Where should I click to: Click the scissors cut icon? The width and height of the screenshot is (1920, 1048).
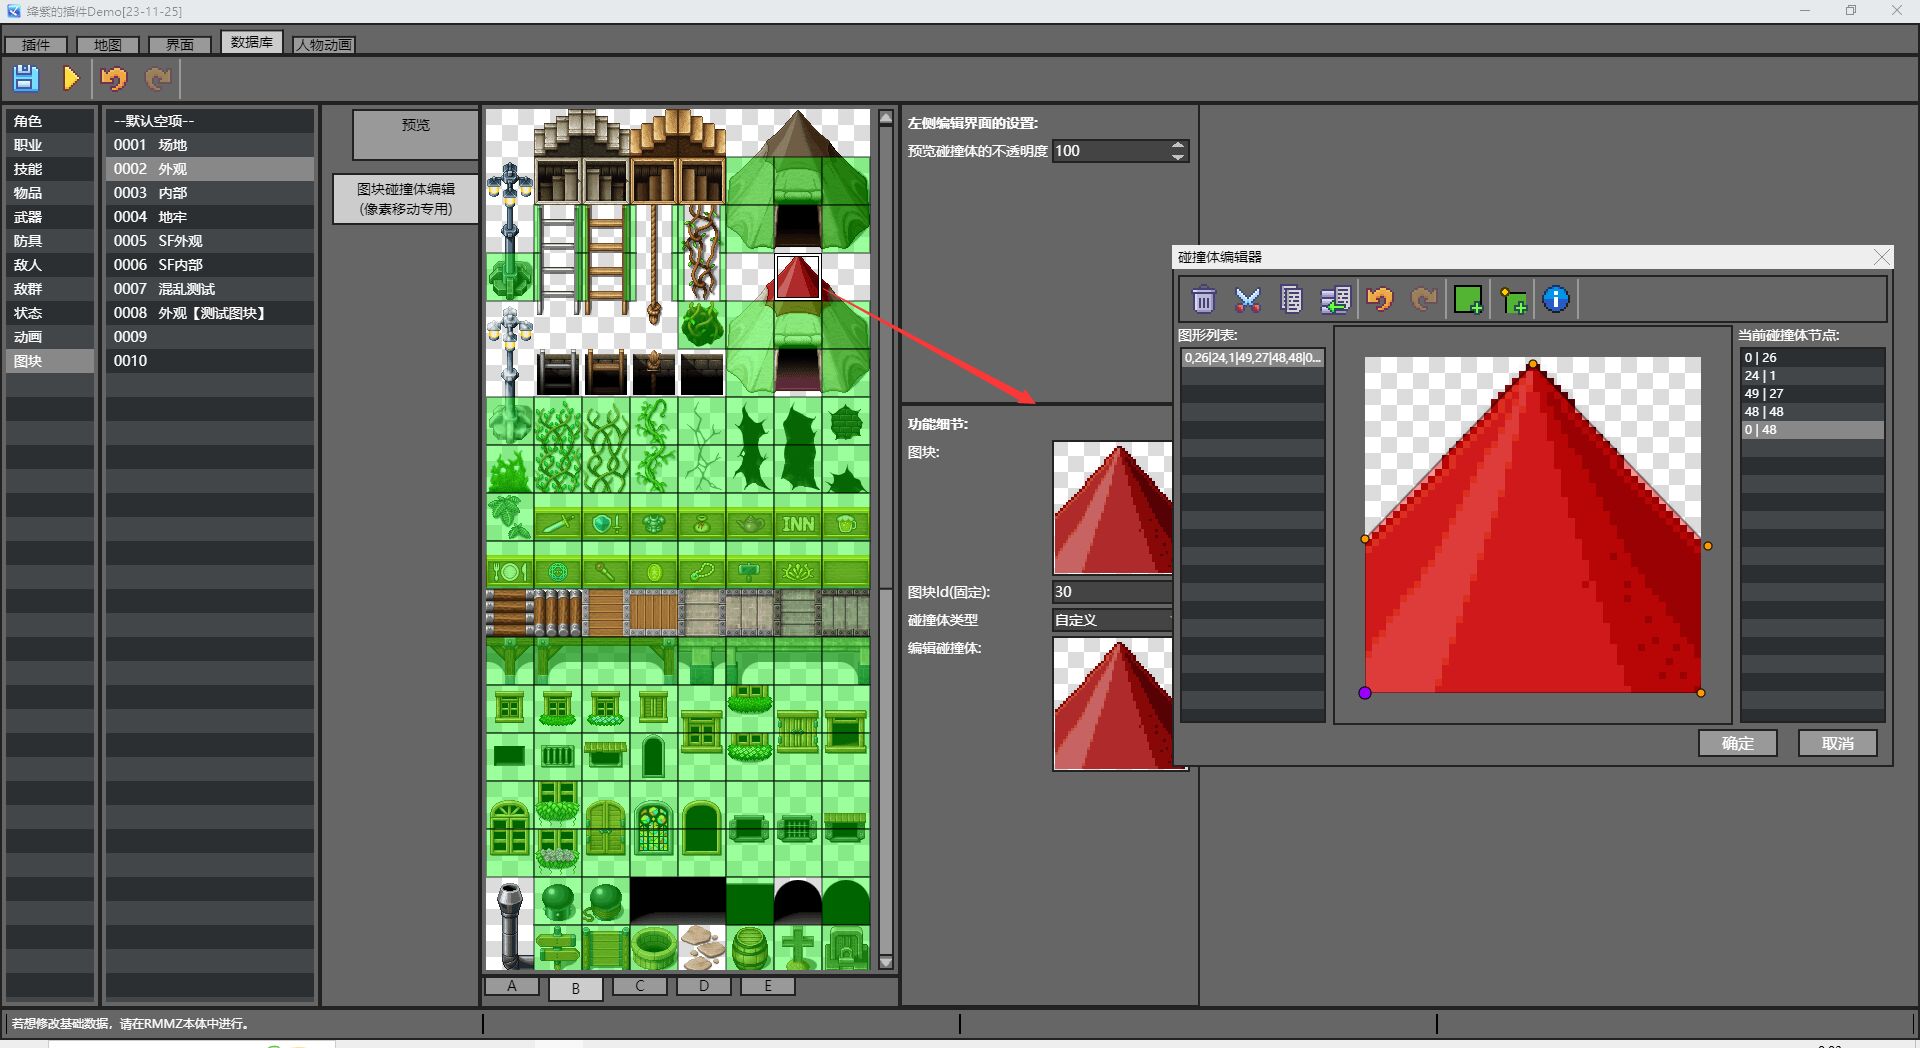pyautogui.click(x=1248, y=299)
